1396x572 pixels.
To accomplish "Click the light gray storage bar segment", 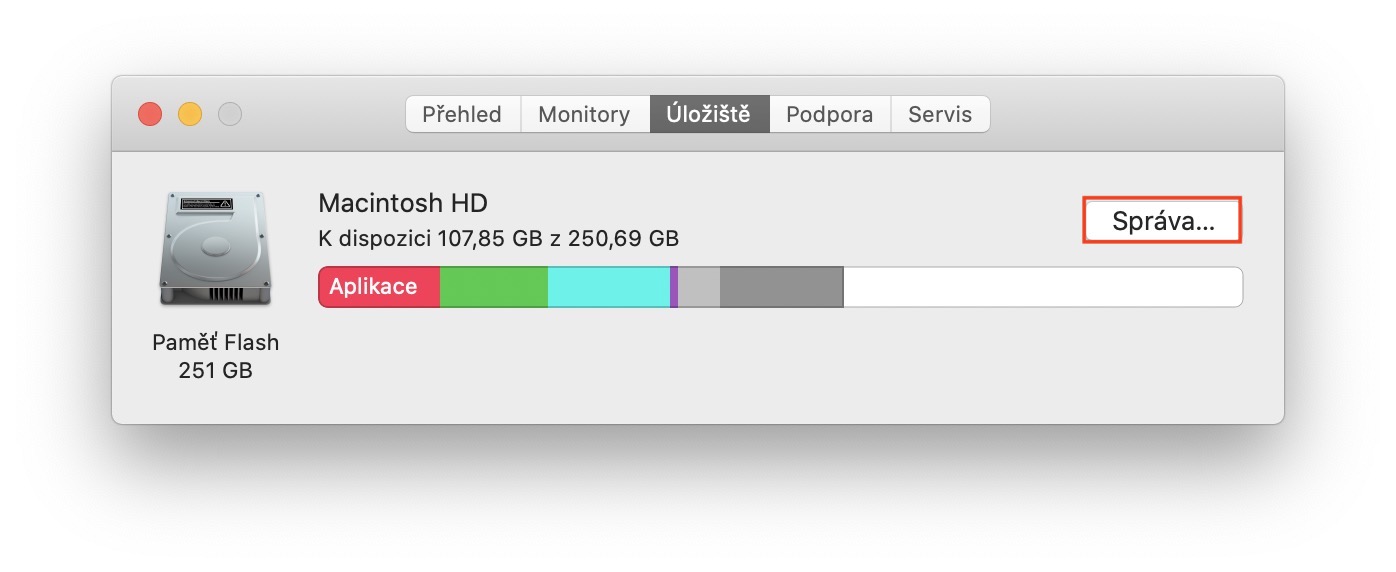I will click(x=699, y=287).
